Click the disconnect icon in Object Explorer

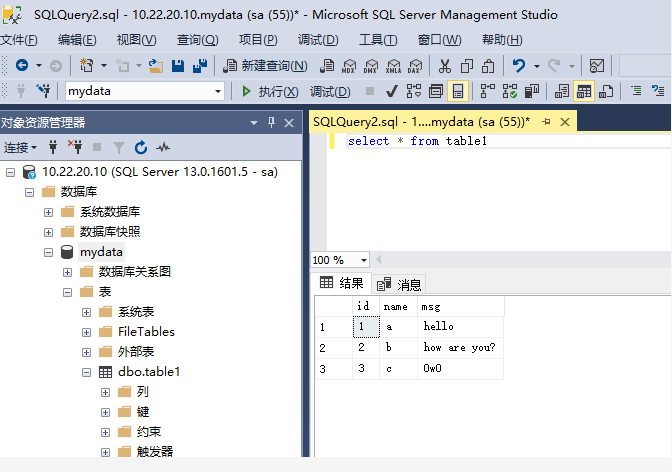(x=74, y=147)
